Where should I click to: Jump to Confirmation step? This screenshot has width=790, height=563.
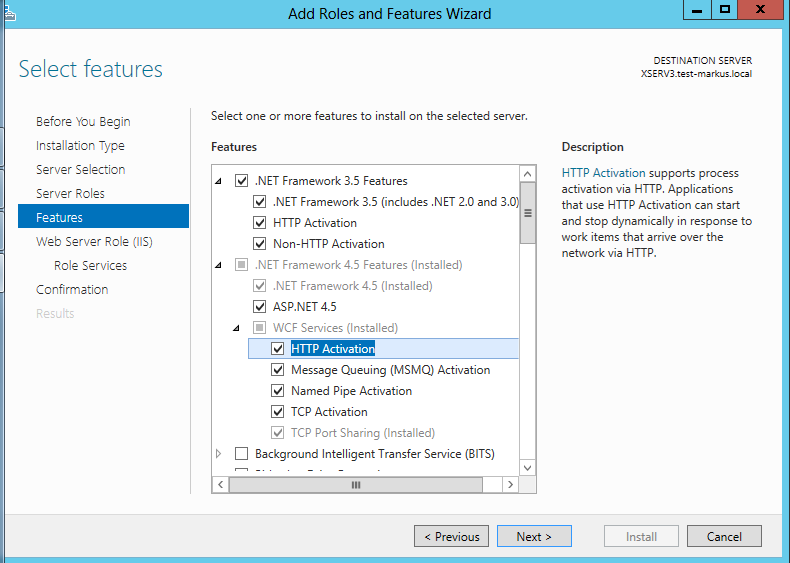pyautogui.click(x=72, y=289)
